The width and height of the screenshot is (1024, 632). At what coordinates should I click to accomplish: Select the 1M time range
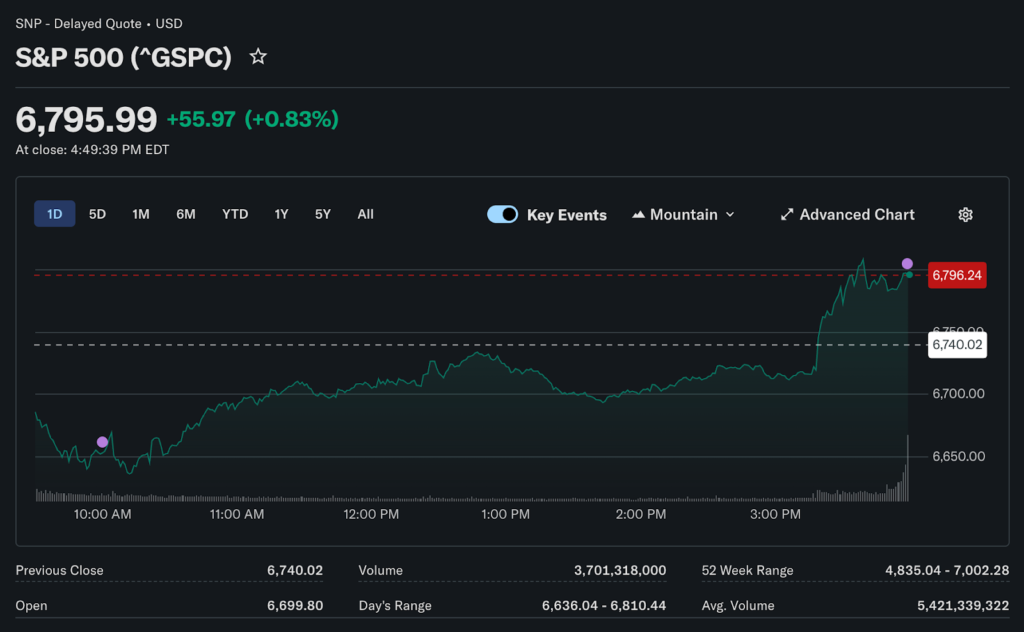141,214
